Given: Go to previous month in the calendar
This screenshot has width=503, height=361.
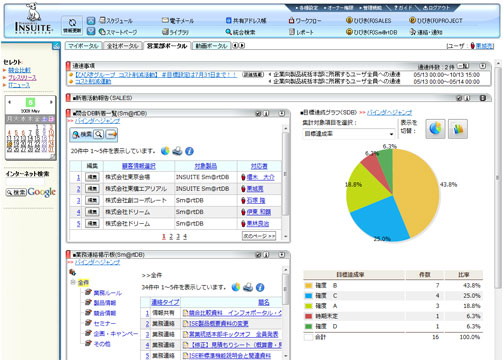Looking at the screenshot, I should pyautogui.click(x=10, y=102).
